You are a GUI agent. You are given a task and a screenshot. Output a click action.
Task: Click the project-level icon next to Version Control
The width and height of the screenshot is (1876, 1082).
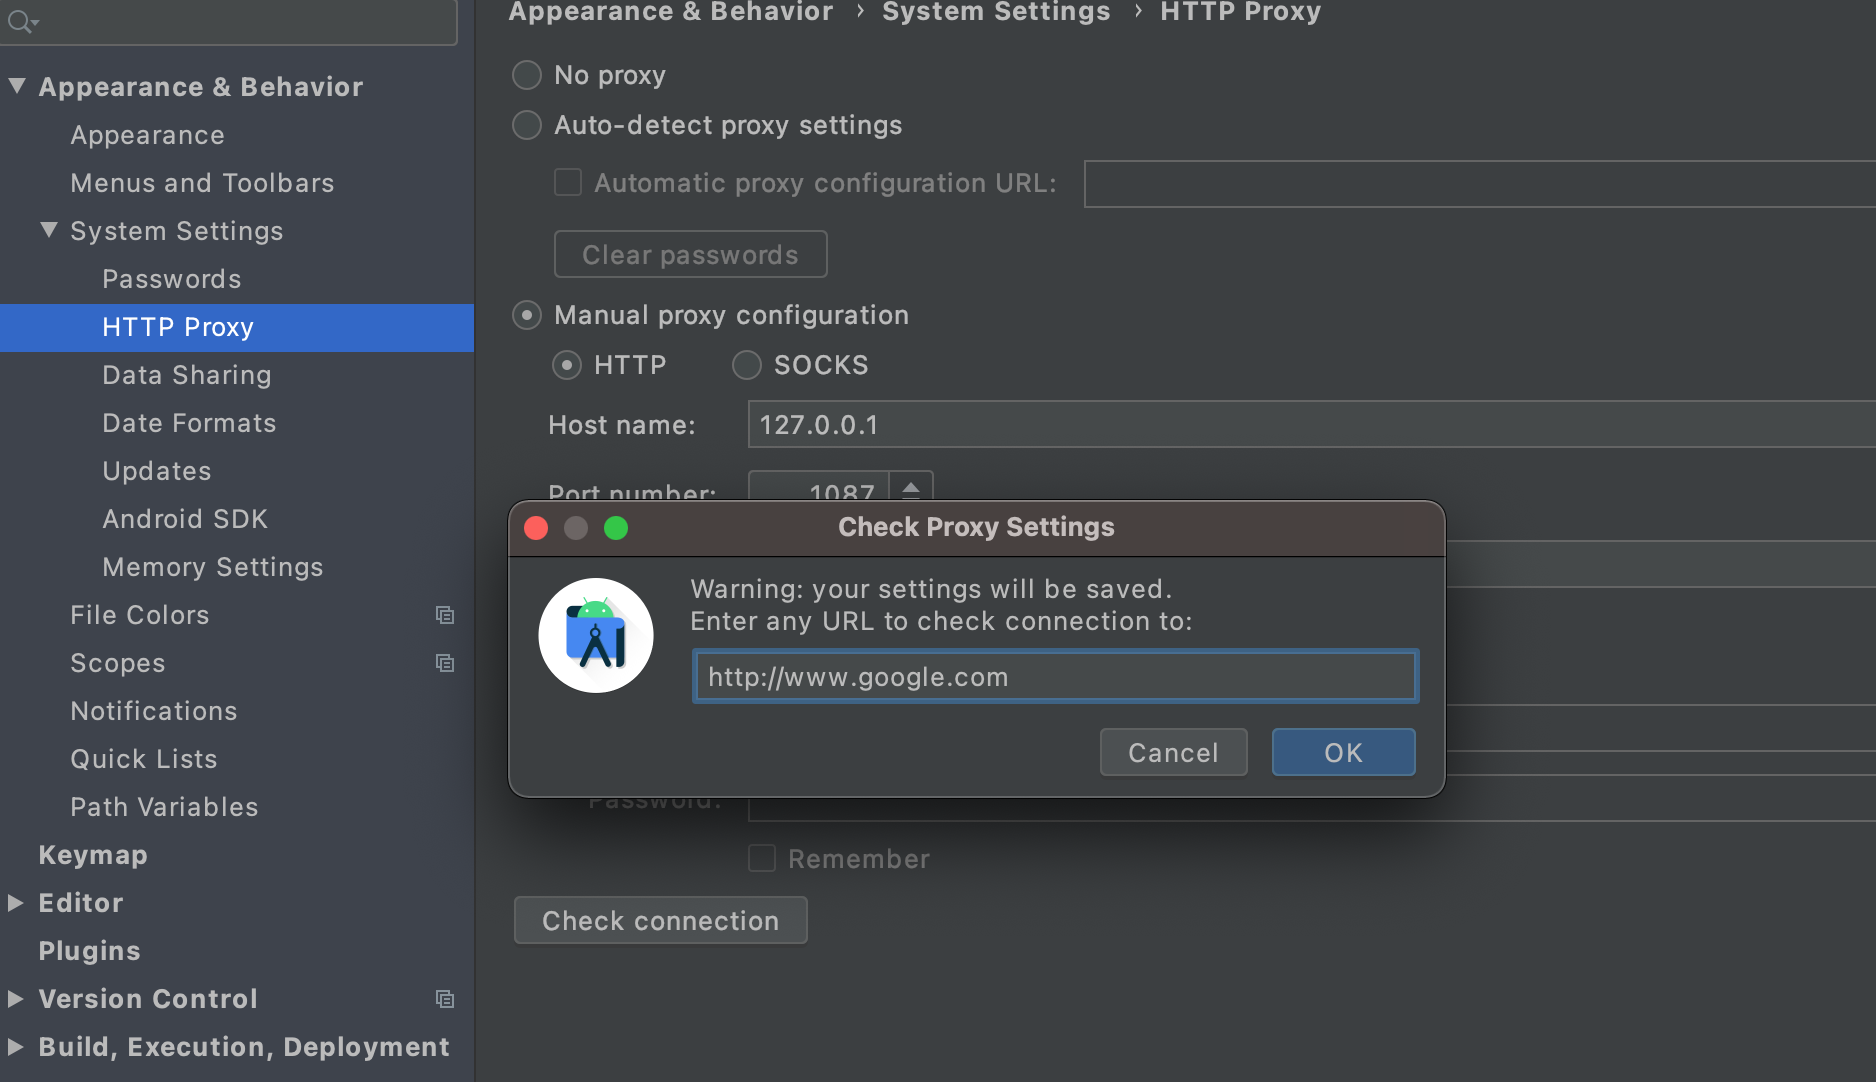click(x=445, y=999)
